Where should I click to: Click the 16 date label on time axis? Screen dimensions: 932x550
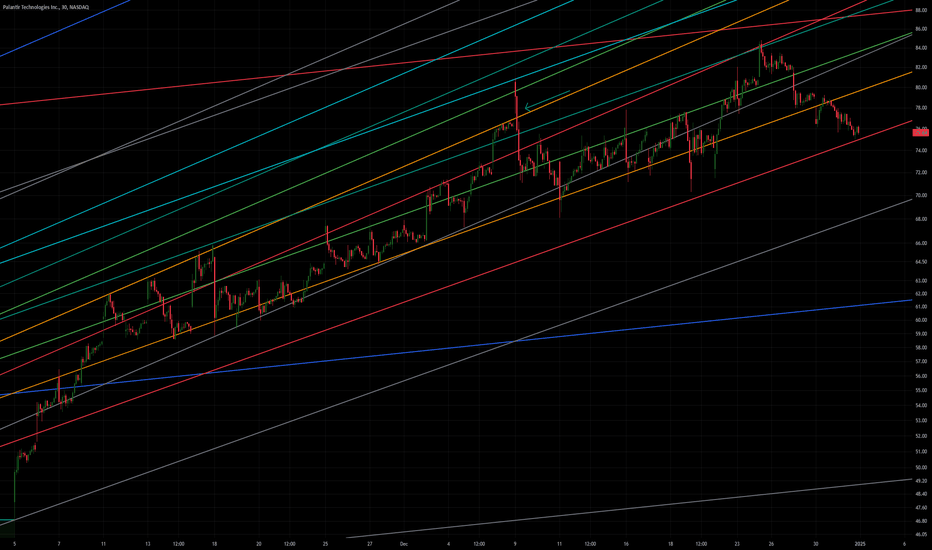pyautogui.click(x=626, y=544)
